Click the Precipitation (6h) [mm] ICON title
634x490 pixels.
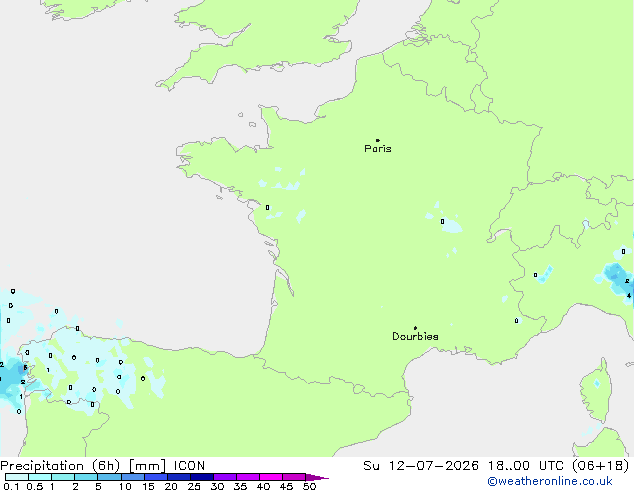click(103, 466)
